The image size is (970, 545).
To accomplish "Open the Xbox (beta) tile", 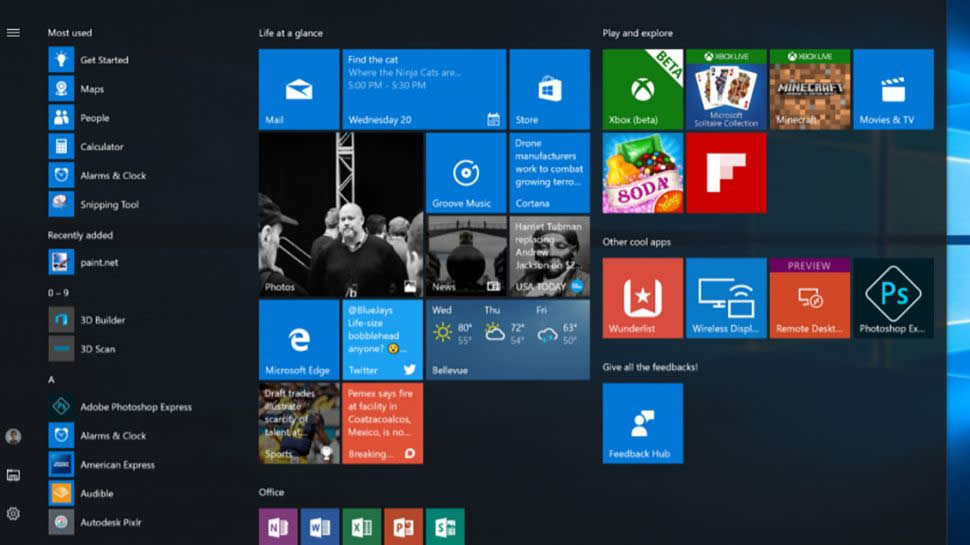I will [642, 89].
